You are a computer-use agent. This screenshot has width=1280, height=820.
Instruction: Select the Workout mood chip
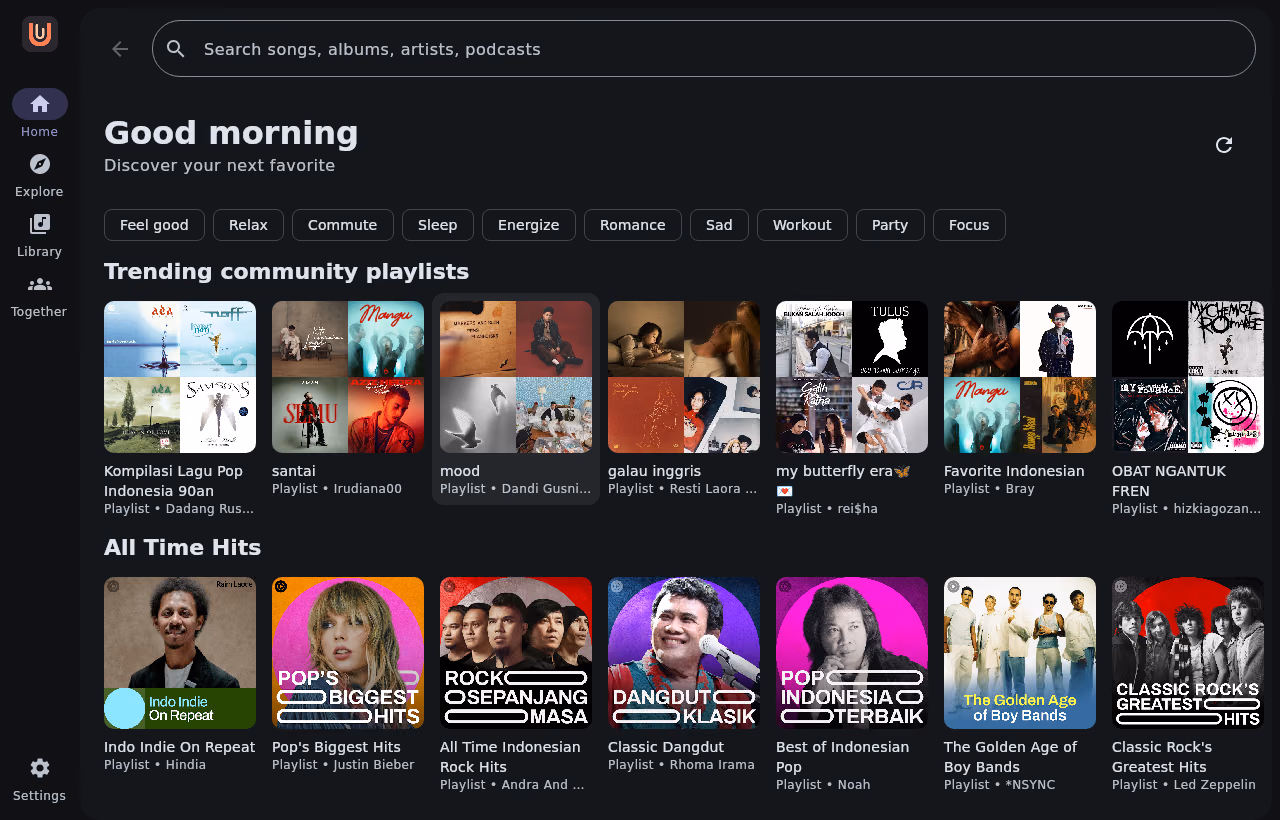click(802, 225)
